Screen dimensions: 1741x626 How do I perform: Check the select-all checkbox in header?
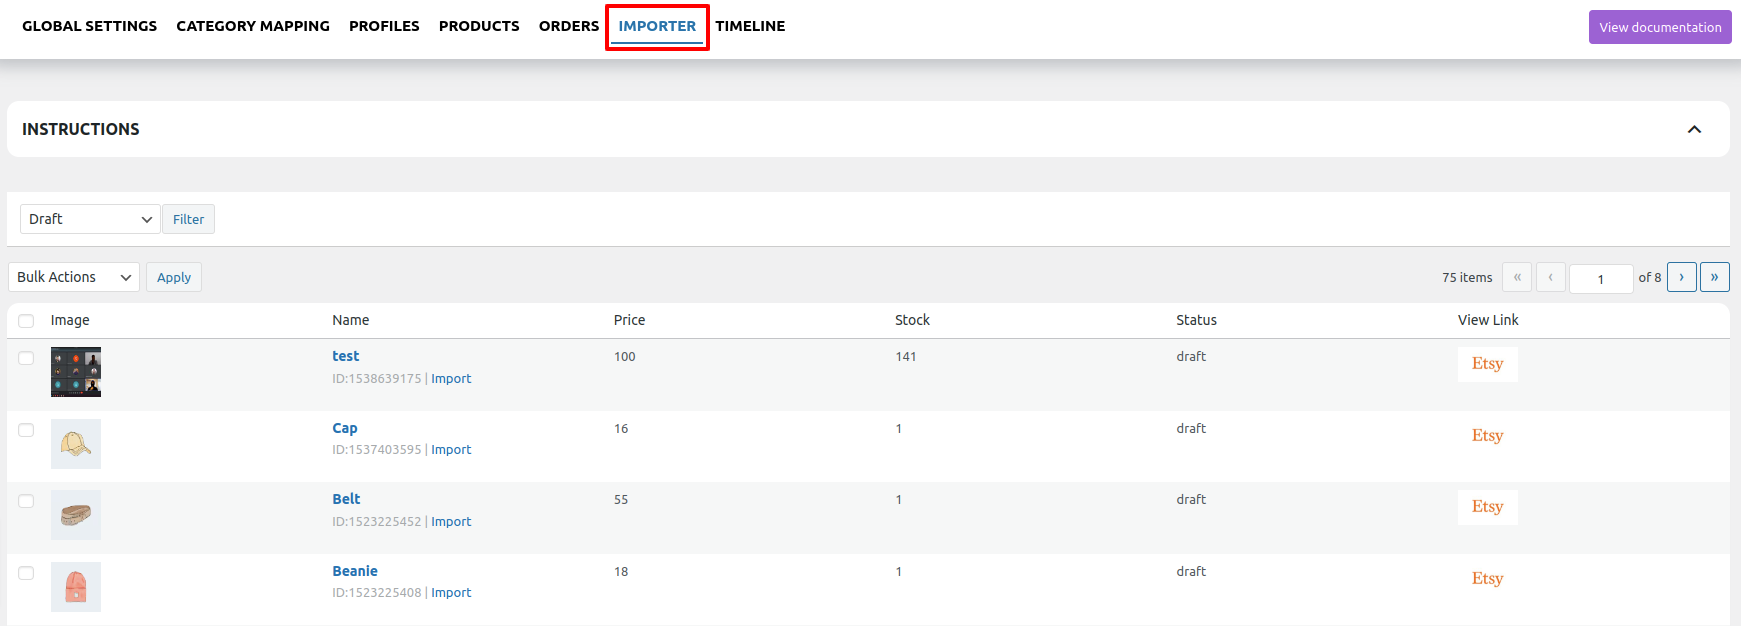tap(26, 321)
